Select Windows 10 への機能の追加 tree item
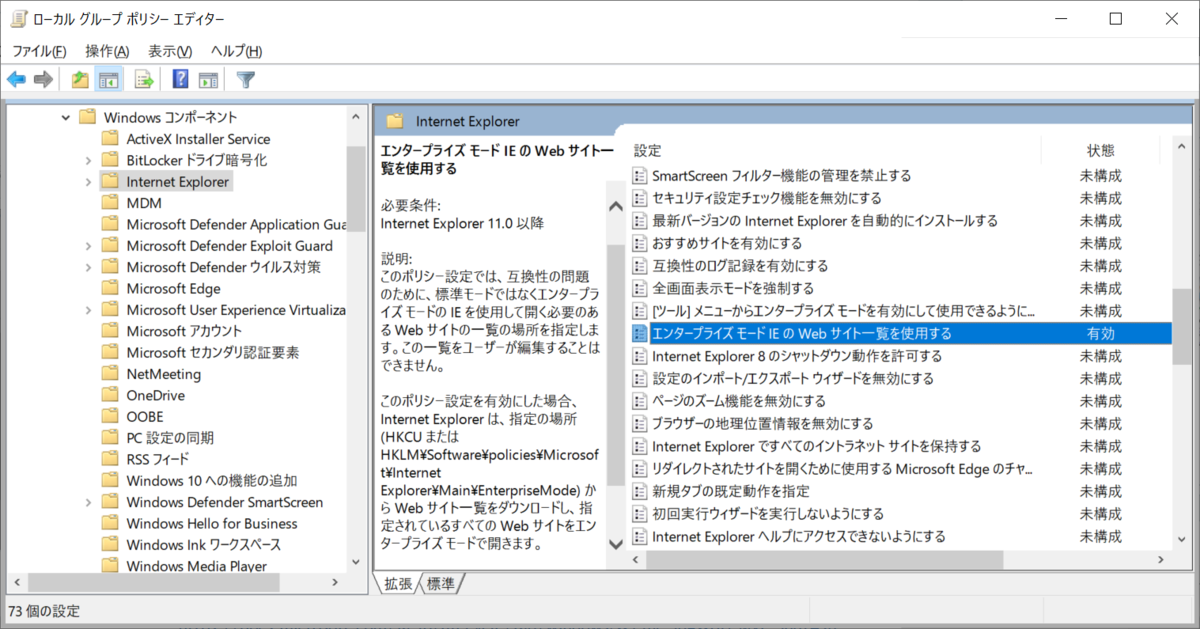1200x629 pixels. tap(212, 480)
